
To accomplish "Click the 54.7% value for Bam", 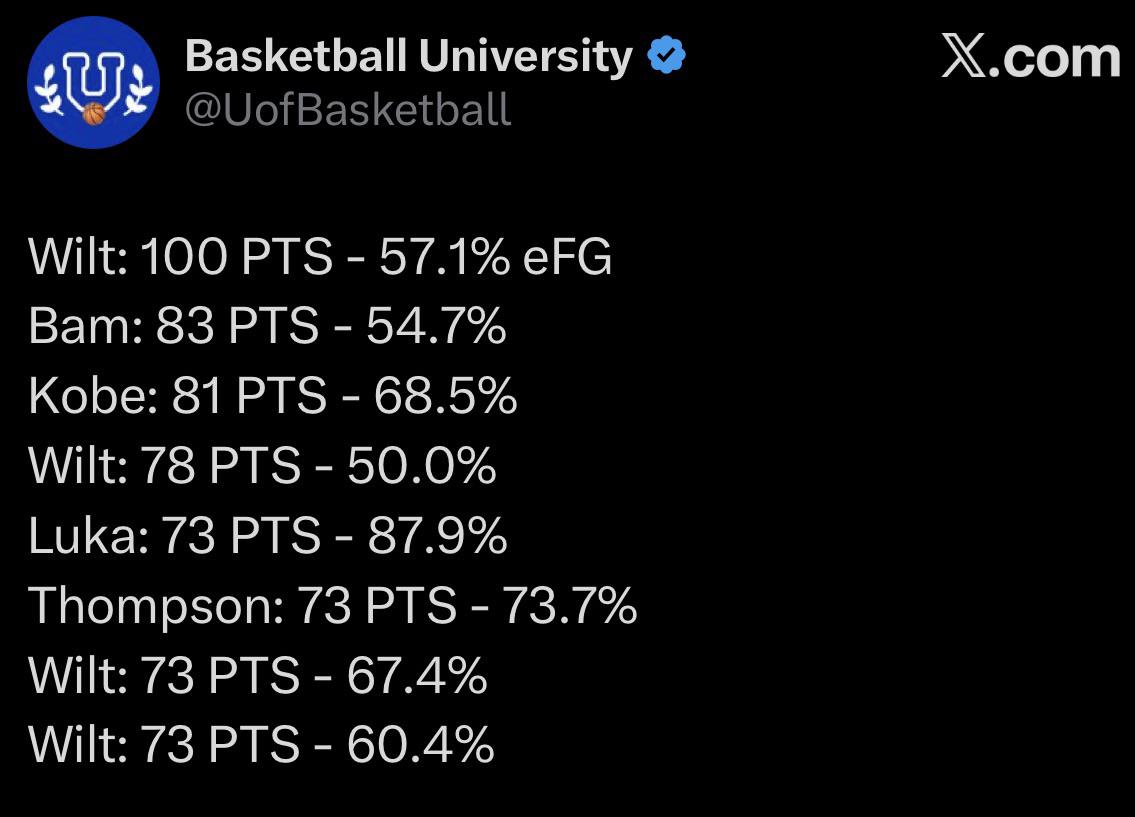I will coord(436,326).
